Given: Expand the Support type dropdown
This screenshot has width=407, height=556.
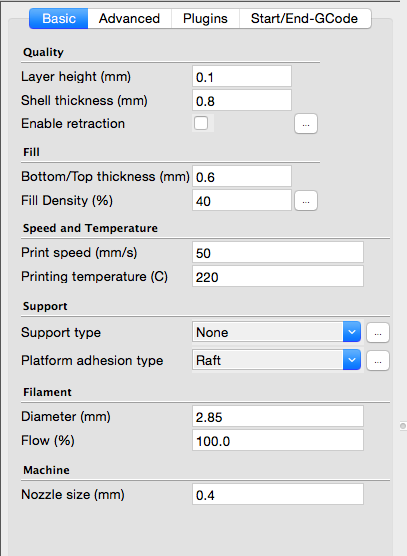Looking at the screenshot, I should (x=277, y=332).
